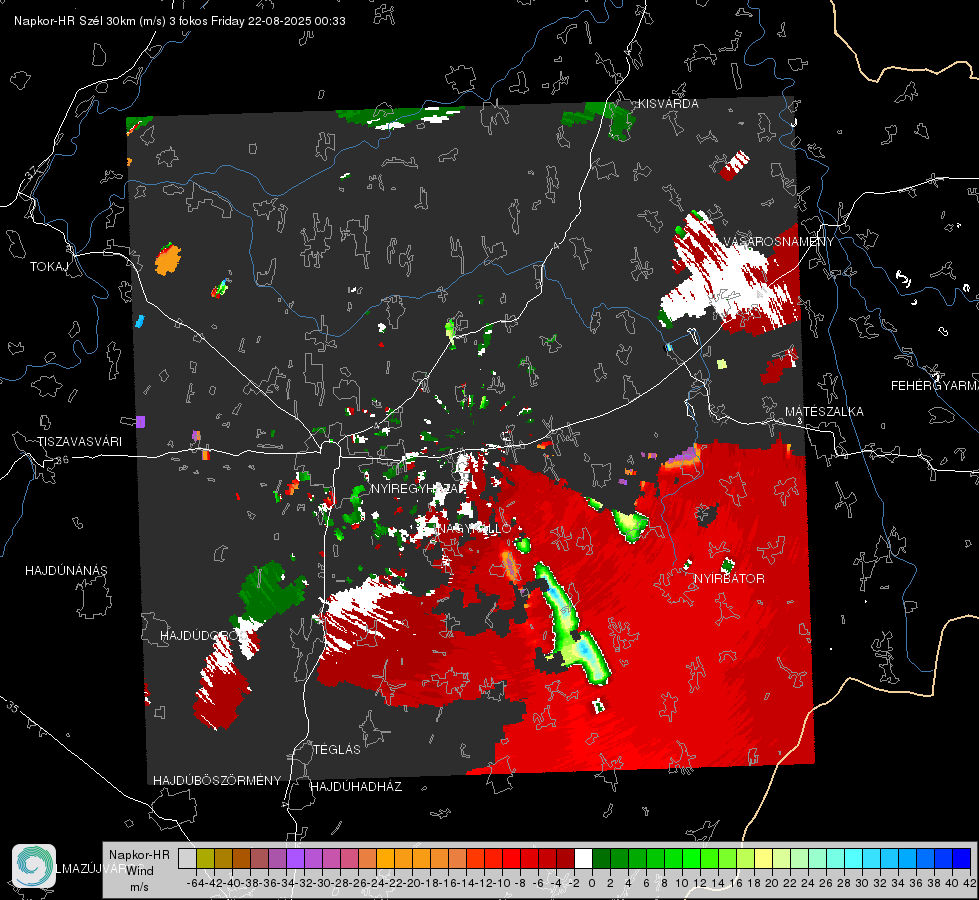The width and height of the screenshot is (979, 900).
Task: Click the 0 legend value
Action: [592, 883]
